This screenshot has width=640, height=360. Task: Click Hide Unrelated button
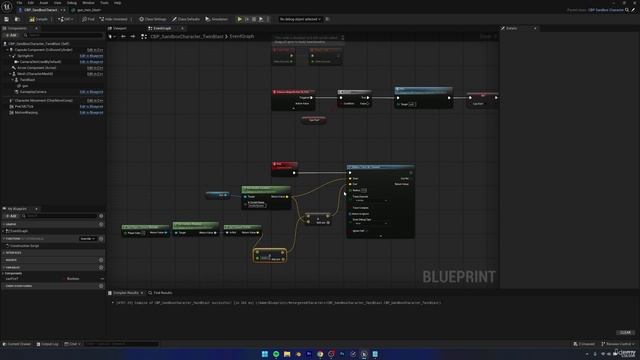pos(113,19)
